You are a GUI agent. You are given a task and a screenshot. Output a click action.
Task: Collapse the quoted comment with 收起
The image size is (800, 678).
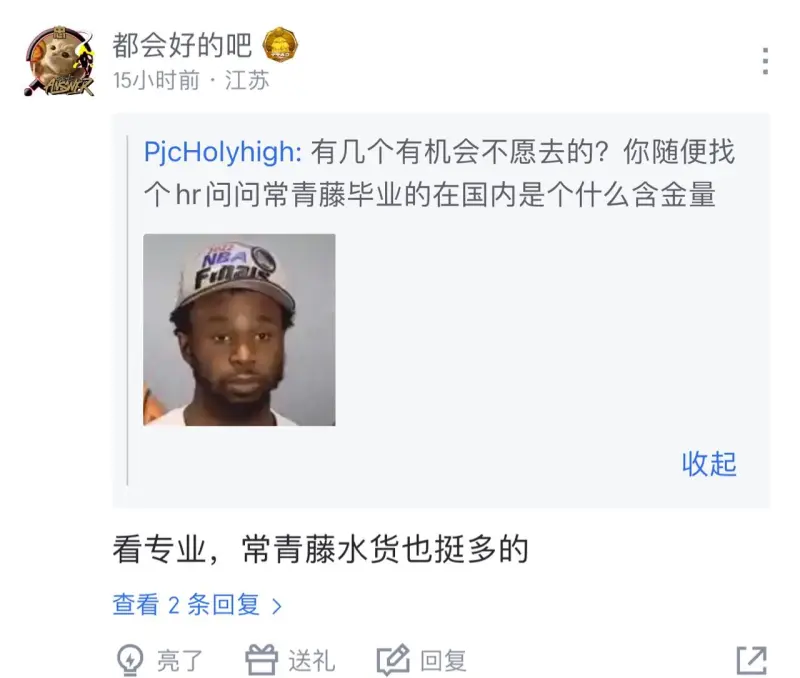click(x=709, y=464)
